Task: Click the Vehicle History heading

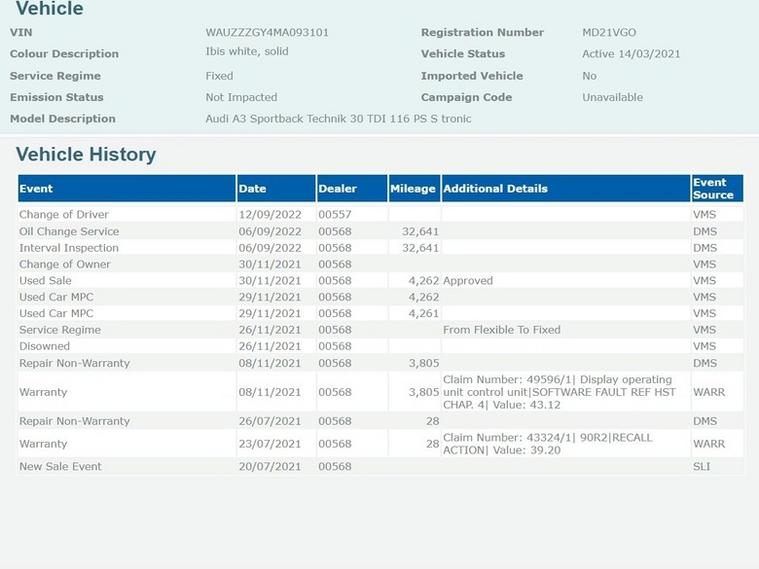Action: pyautogui.click(x=86, y=154)
